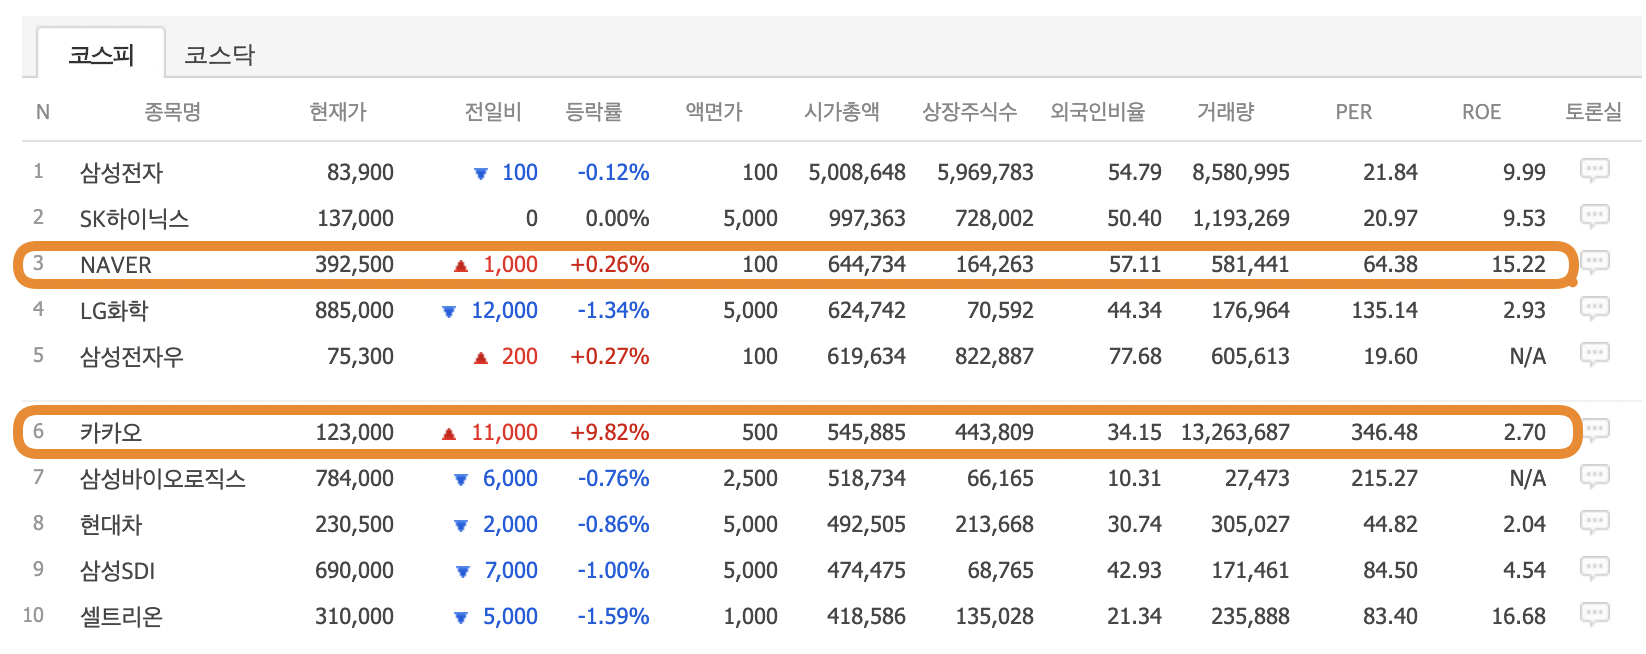Open the 현대차 stock link
1646x654 pixels.
(111, 525)
